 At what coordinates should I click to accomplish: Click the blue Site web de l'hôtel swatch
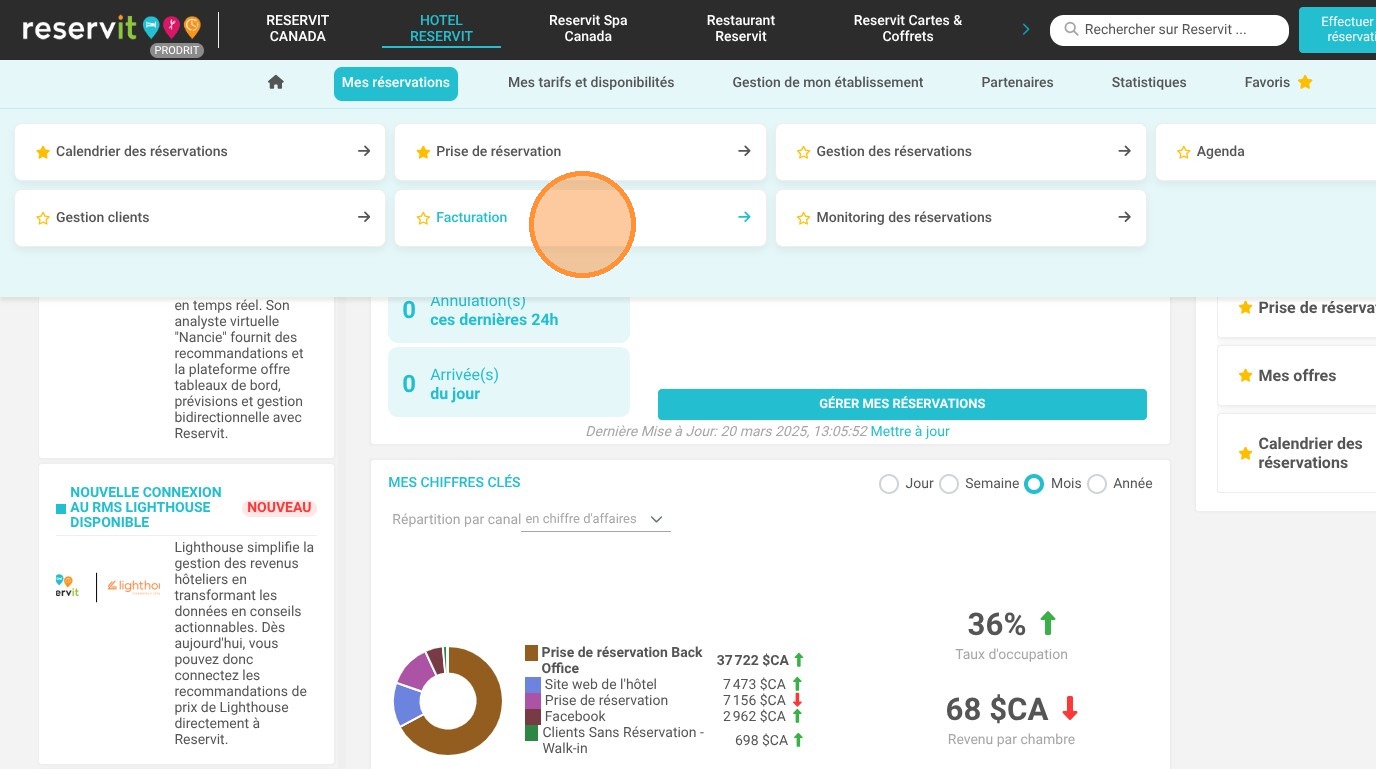[x=532, y=685]
